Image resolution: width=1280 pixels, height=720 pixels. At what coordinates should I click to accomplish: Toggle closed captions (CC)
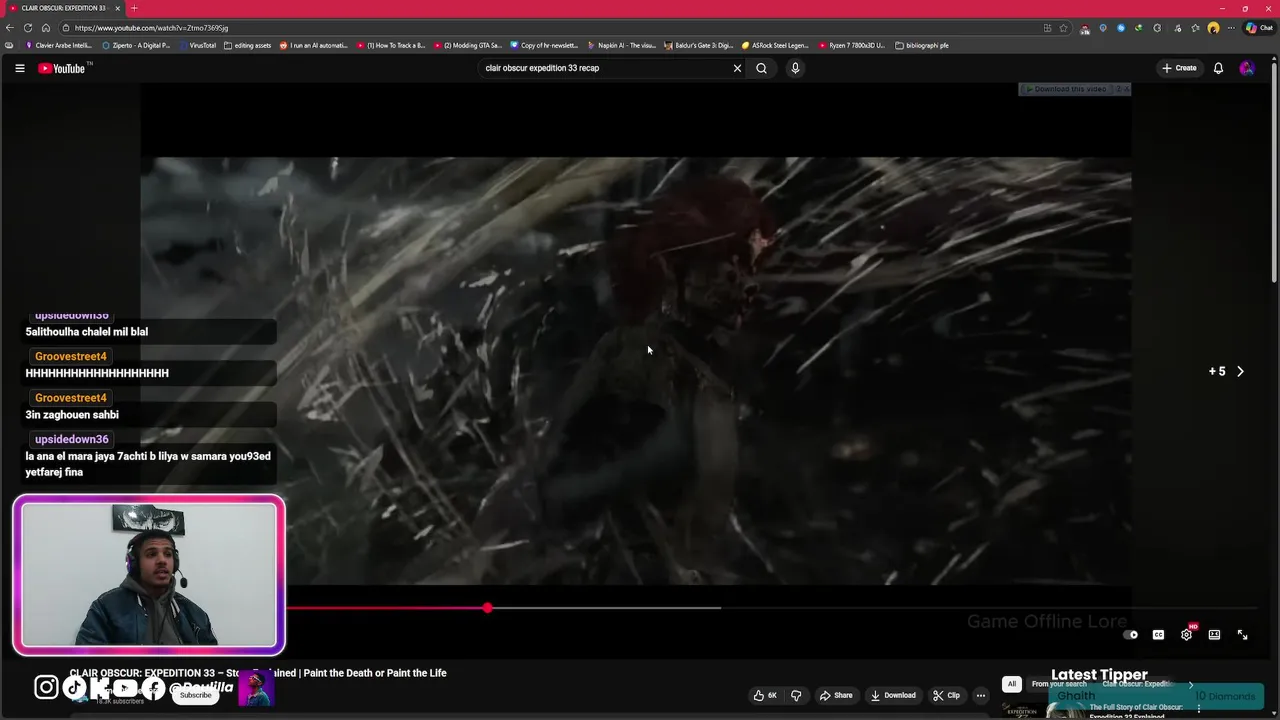pos(1158,635)
